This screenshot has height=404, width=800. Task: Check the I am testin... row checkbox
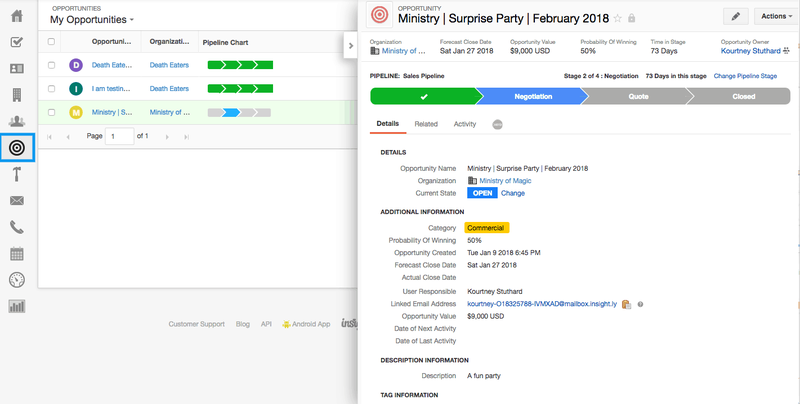tap(51, 89)
